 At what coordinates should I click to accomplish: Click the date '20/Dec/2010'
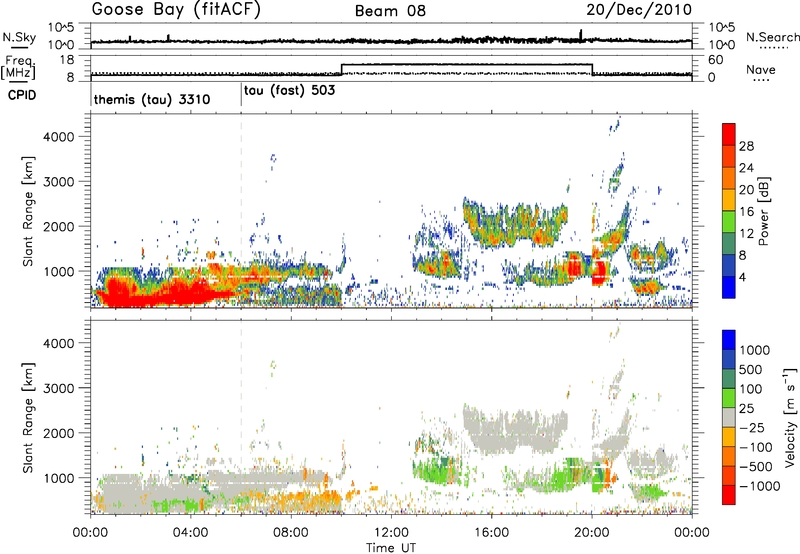639,10
